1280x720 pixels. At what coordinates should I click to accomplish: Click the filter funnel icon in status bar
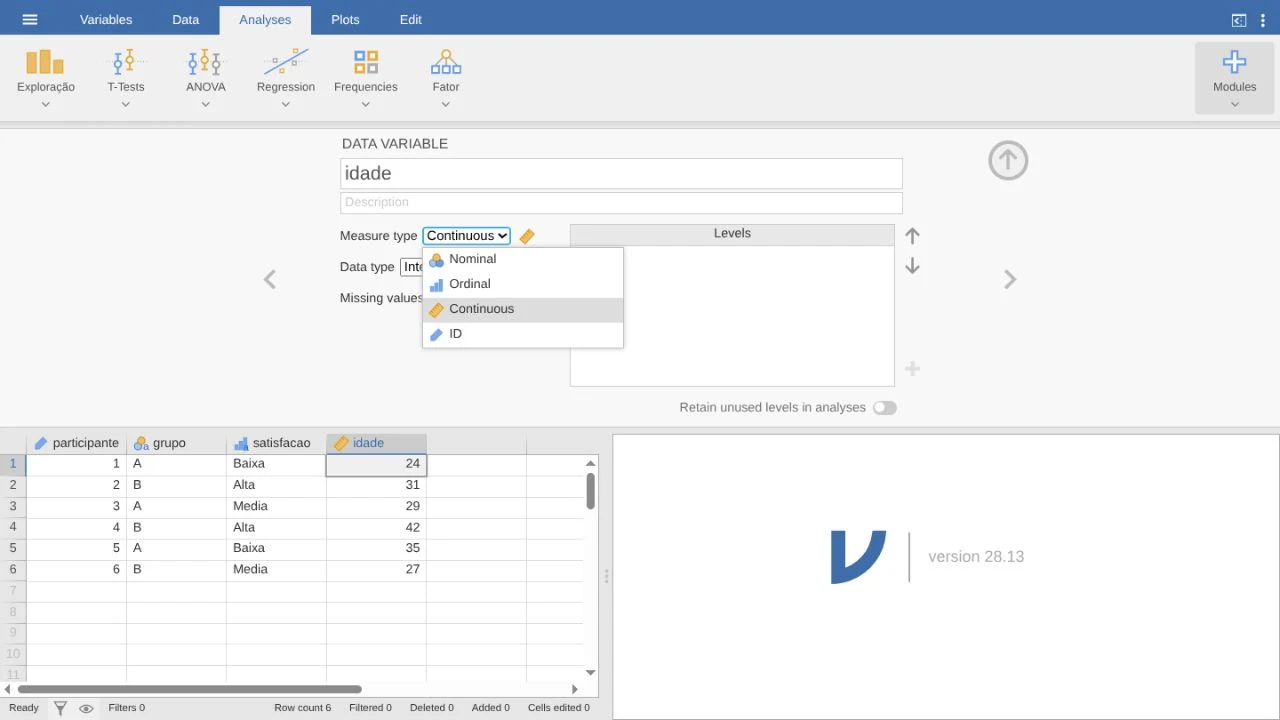coord(60,708)
